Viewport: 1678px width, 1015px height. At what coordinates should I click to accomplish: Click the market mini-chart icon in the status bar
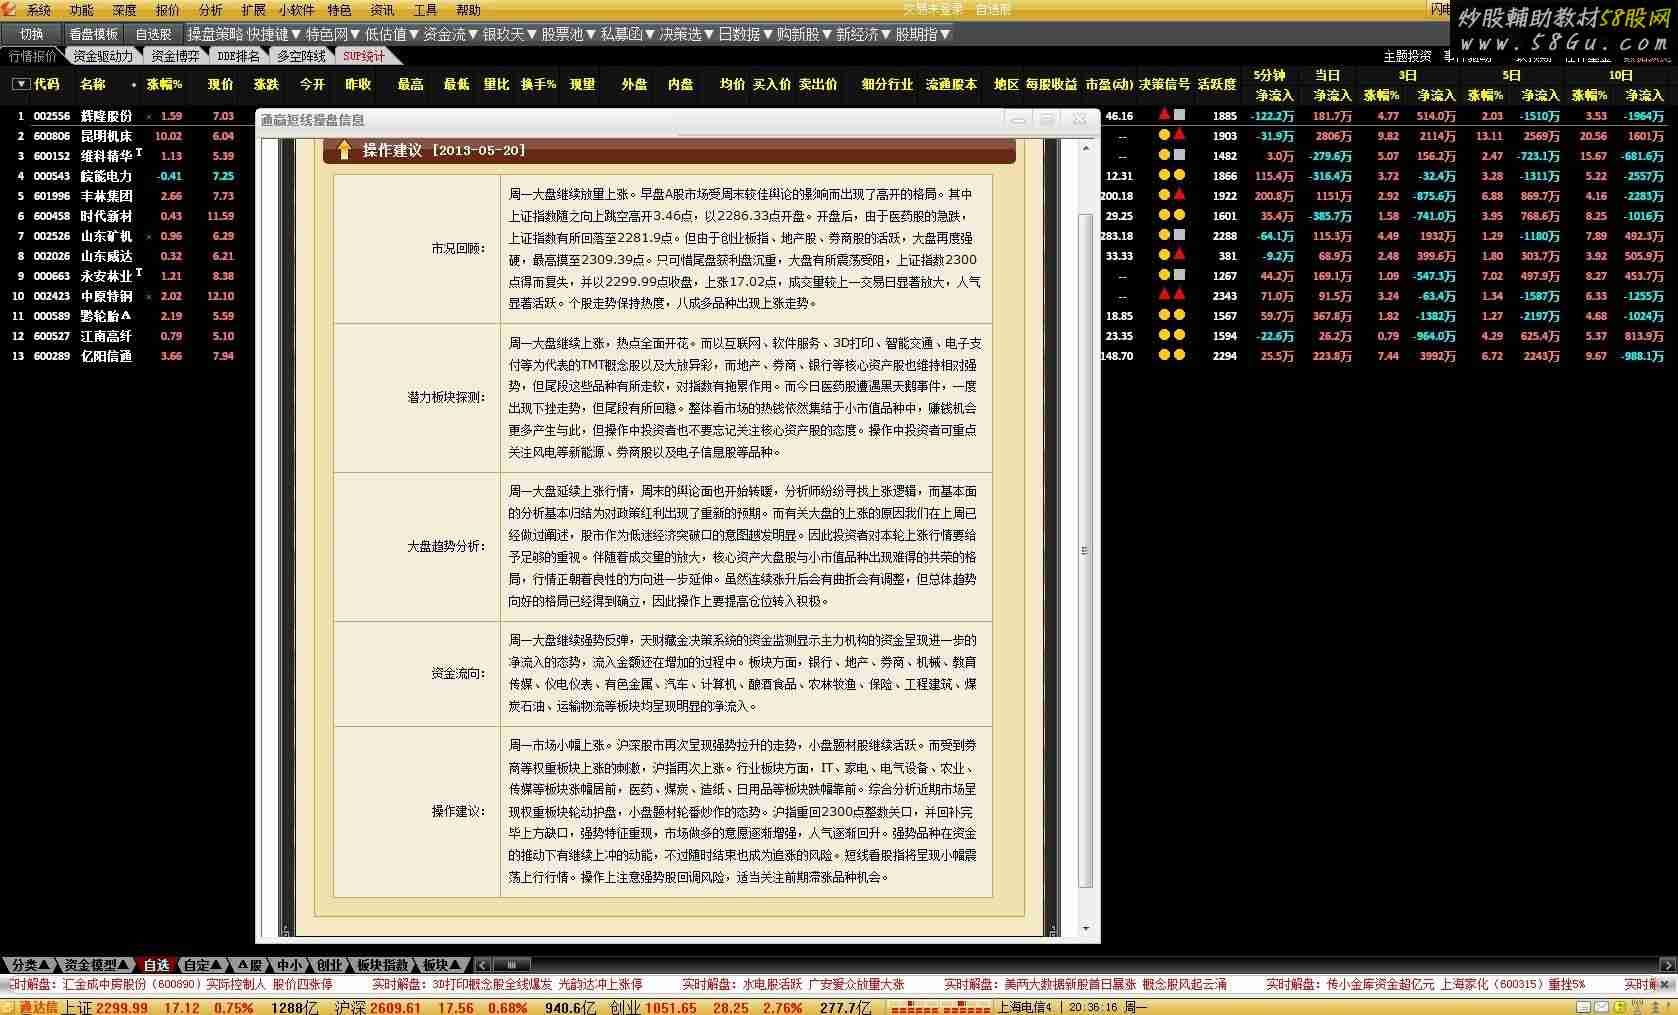click(941, 1007)
